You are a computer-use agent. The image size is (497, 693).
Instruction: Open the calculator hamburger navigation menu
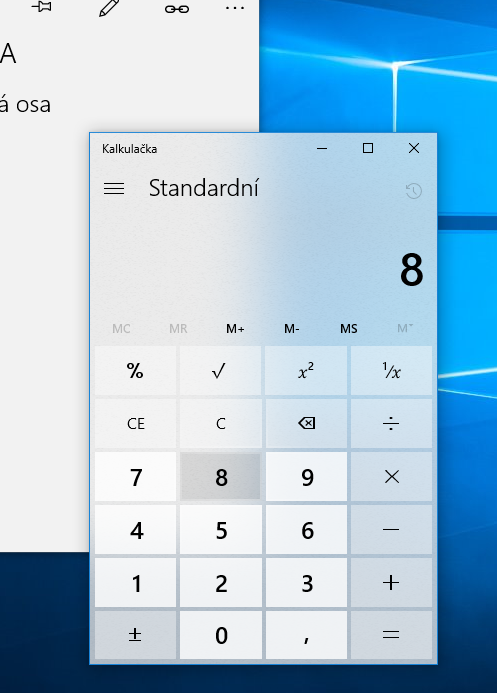[x=114, y=189]
